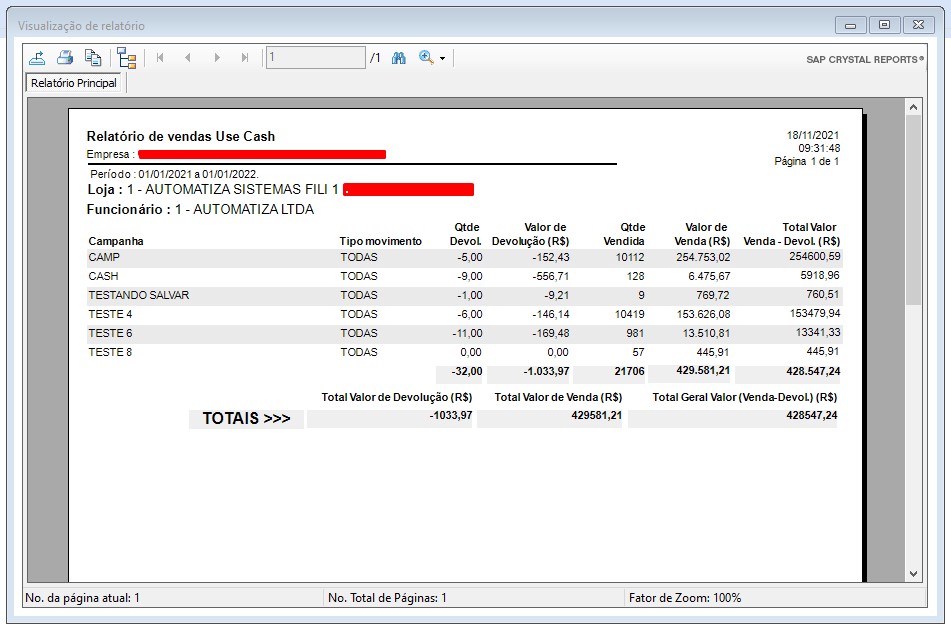Click the Export Report icon
The width and height of the screenshot is (951, 630).
click(37, 58)
